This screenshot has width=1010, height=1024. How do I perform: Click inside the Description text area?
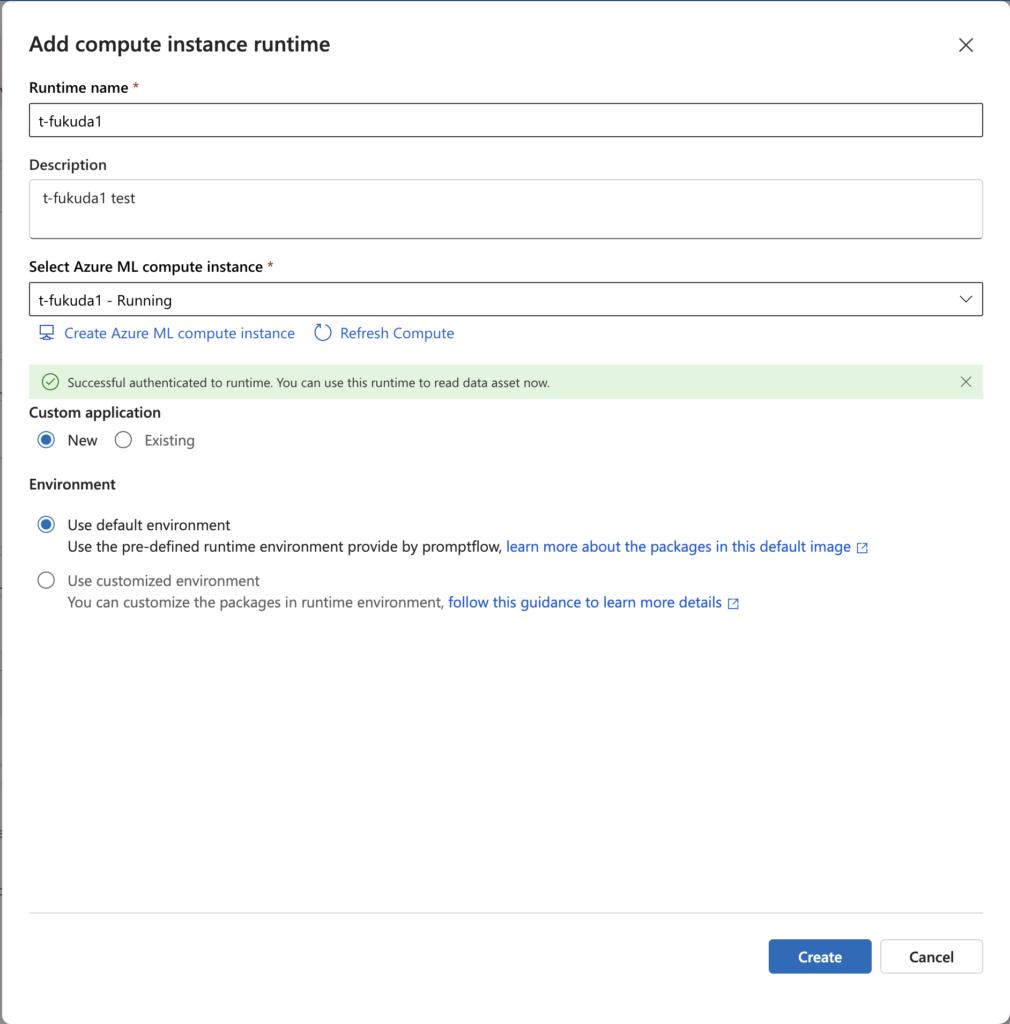tap(505, 209)
